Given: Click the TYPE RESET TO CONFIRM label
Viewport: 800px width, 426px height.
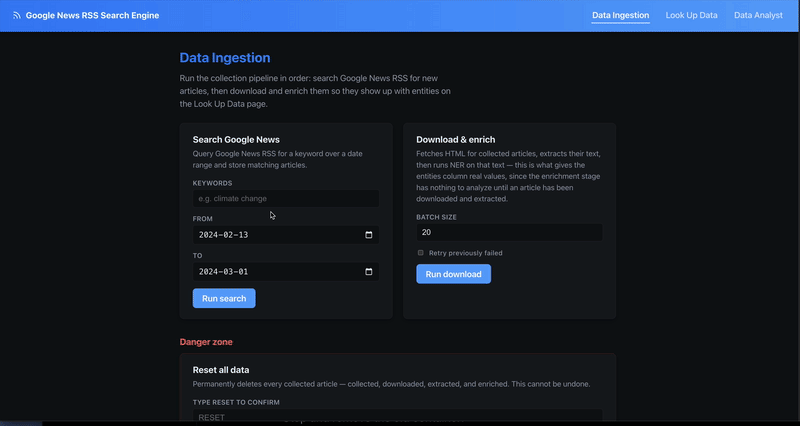Looking at the screenshot, I should point(236,402).
